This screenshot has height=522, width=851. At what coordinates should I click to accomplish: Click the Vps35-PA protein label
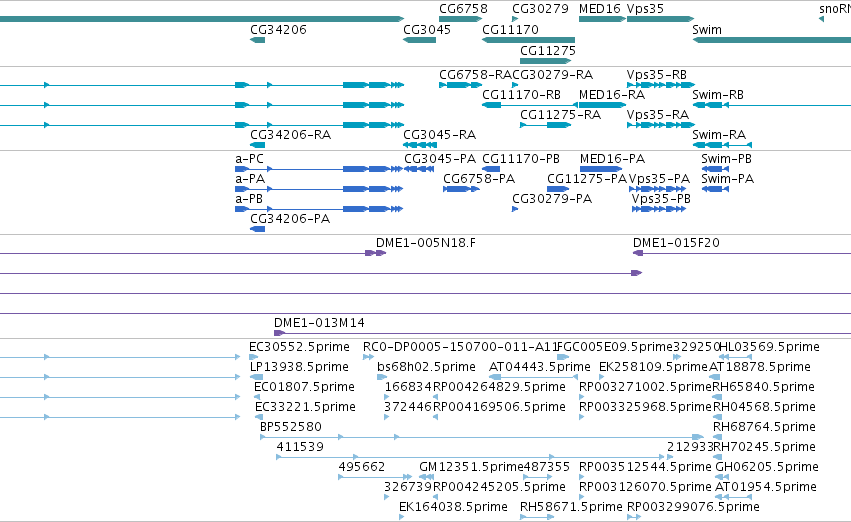659,179
